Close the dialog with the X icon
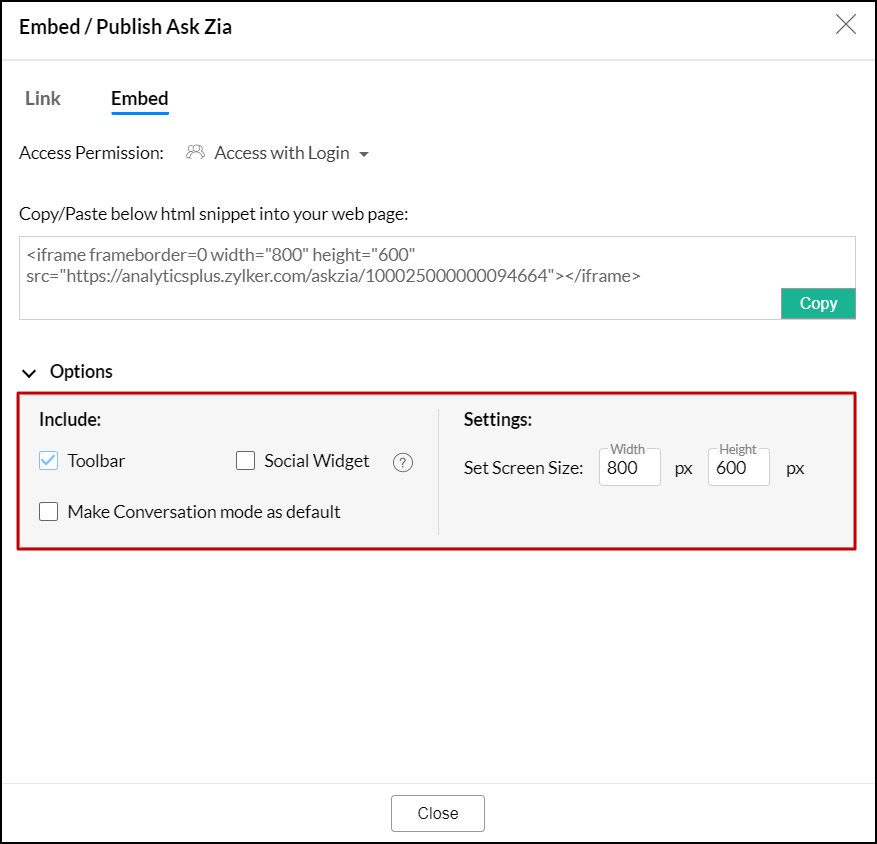877x844 pixels. tap(846, 25)
